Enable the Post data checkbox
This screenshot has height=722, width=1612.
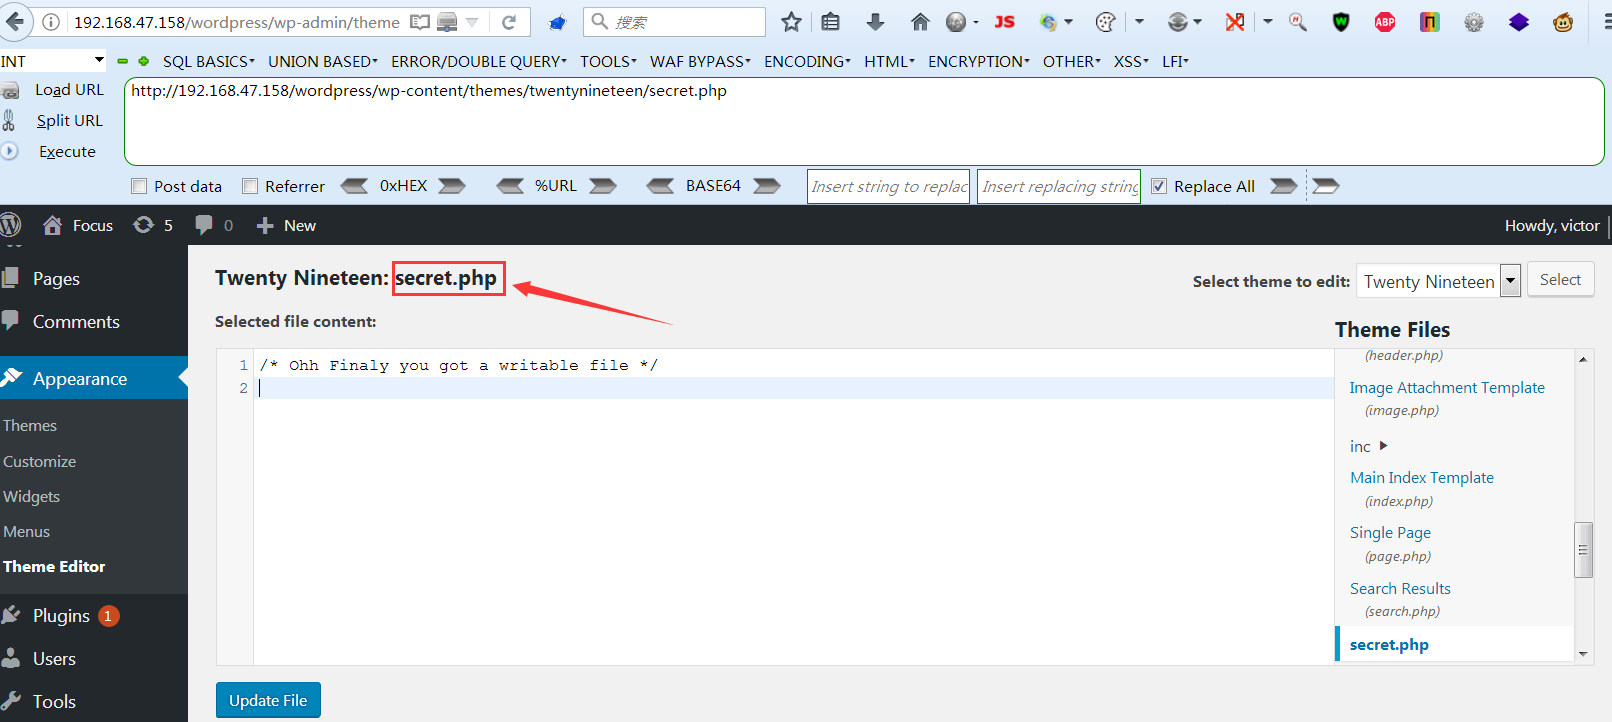(x=139, y=186)
